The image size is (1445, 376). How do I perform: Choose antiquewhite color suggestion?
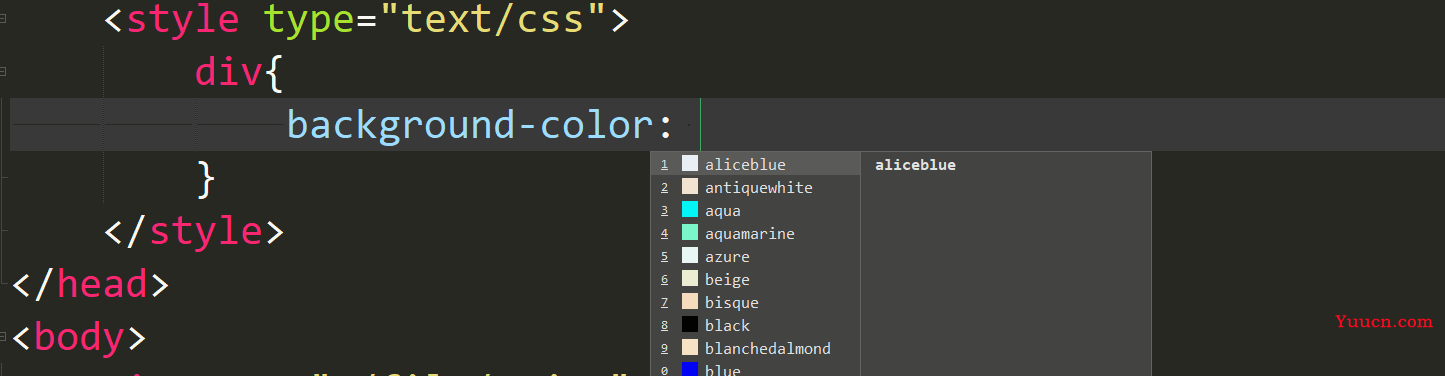tap(755, 187)
